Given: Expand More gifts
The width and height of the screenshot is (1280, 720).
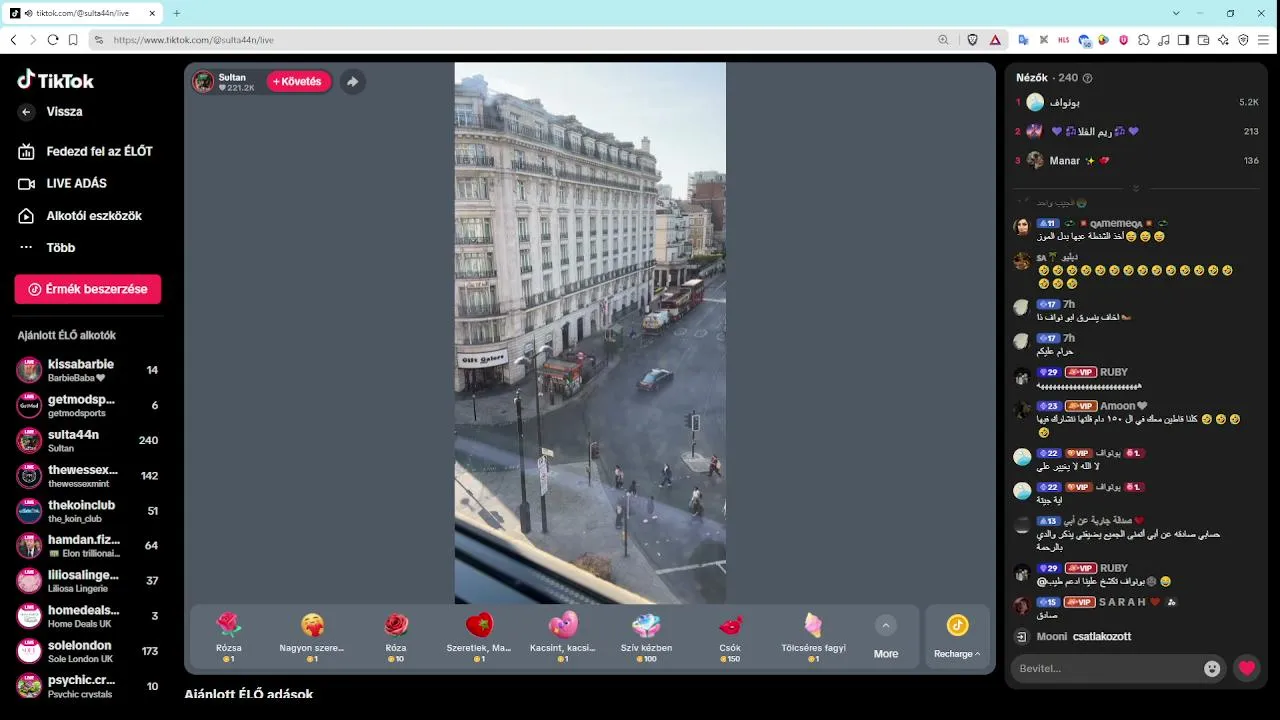Looking at the screenshot, I should click(886, 637).
